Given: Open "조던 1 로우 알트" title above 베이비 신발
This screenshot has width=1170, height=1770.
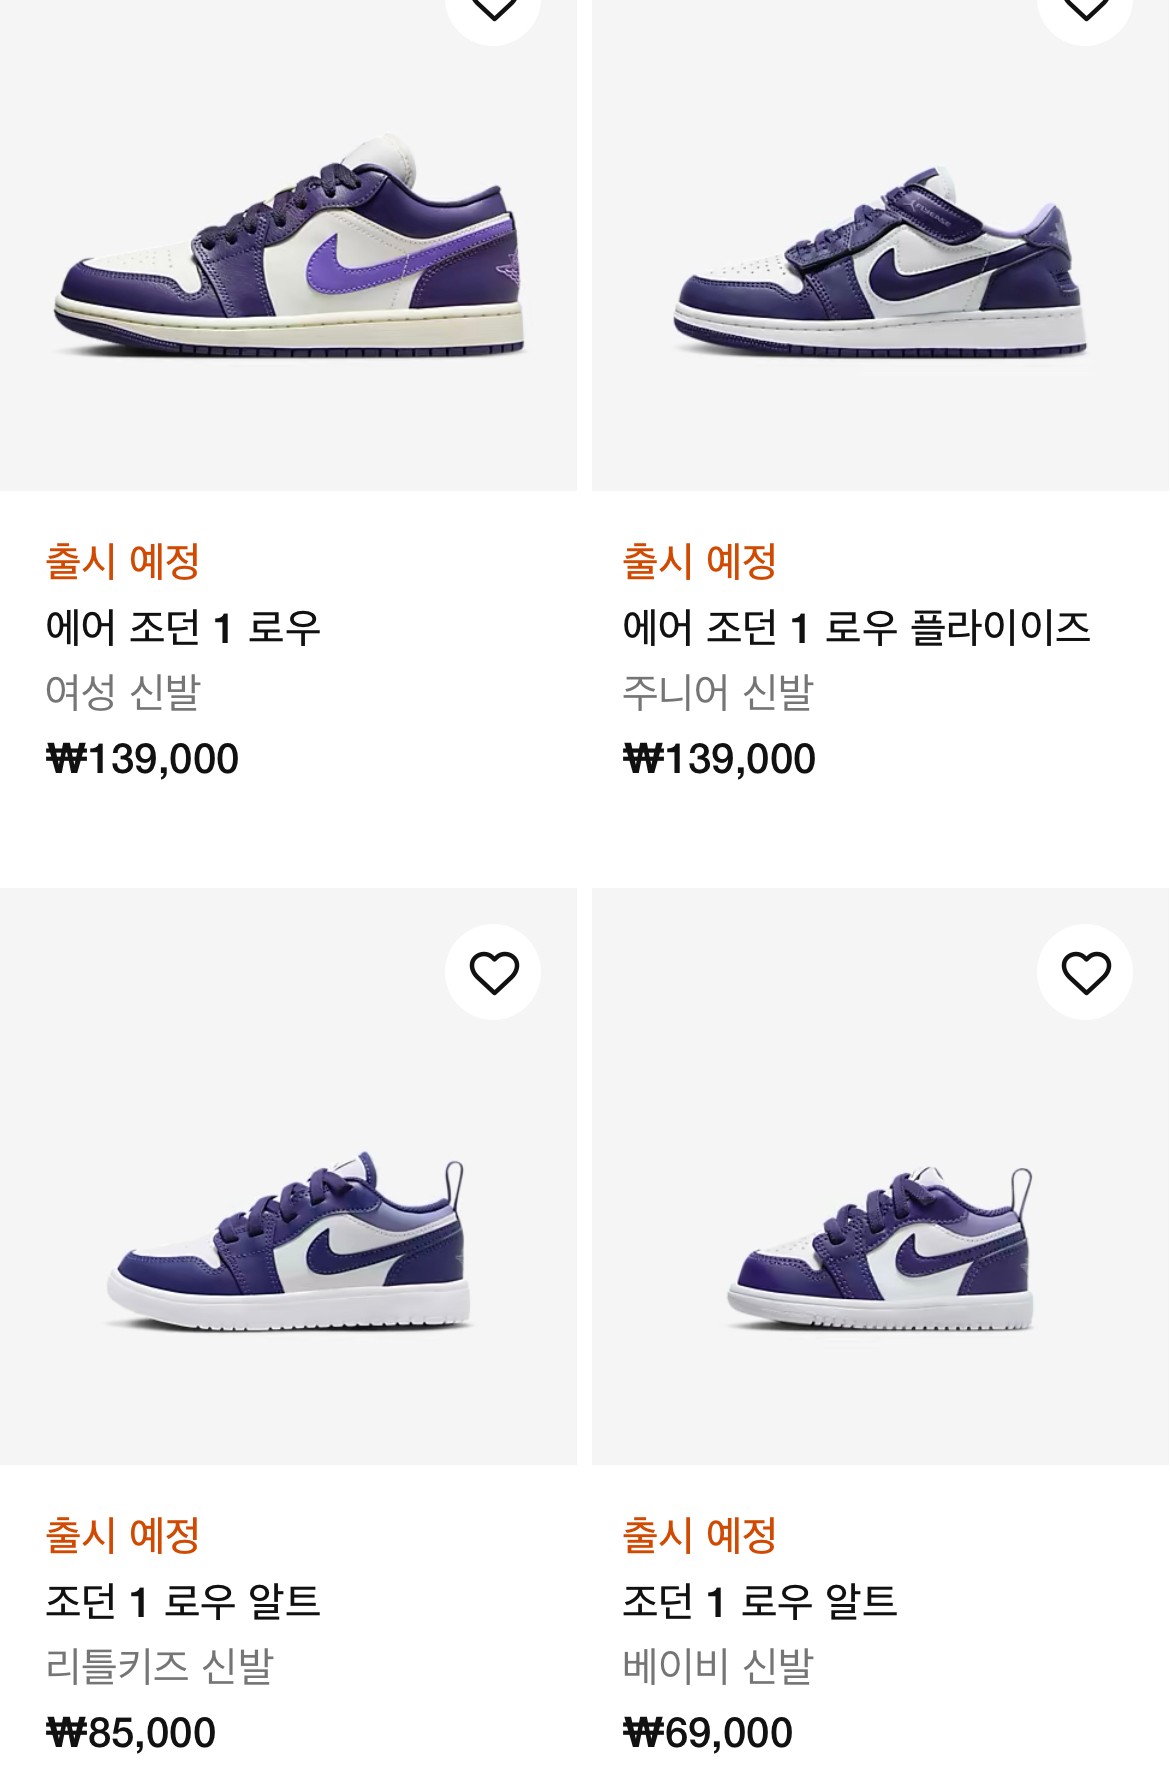Looking at the screenshot, I should (x=760, y=1602).
